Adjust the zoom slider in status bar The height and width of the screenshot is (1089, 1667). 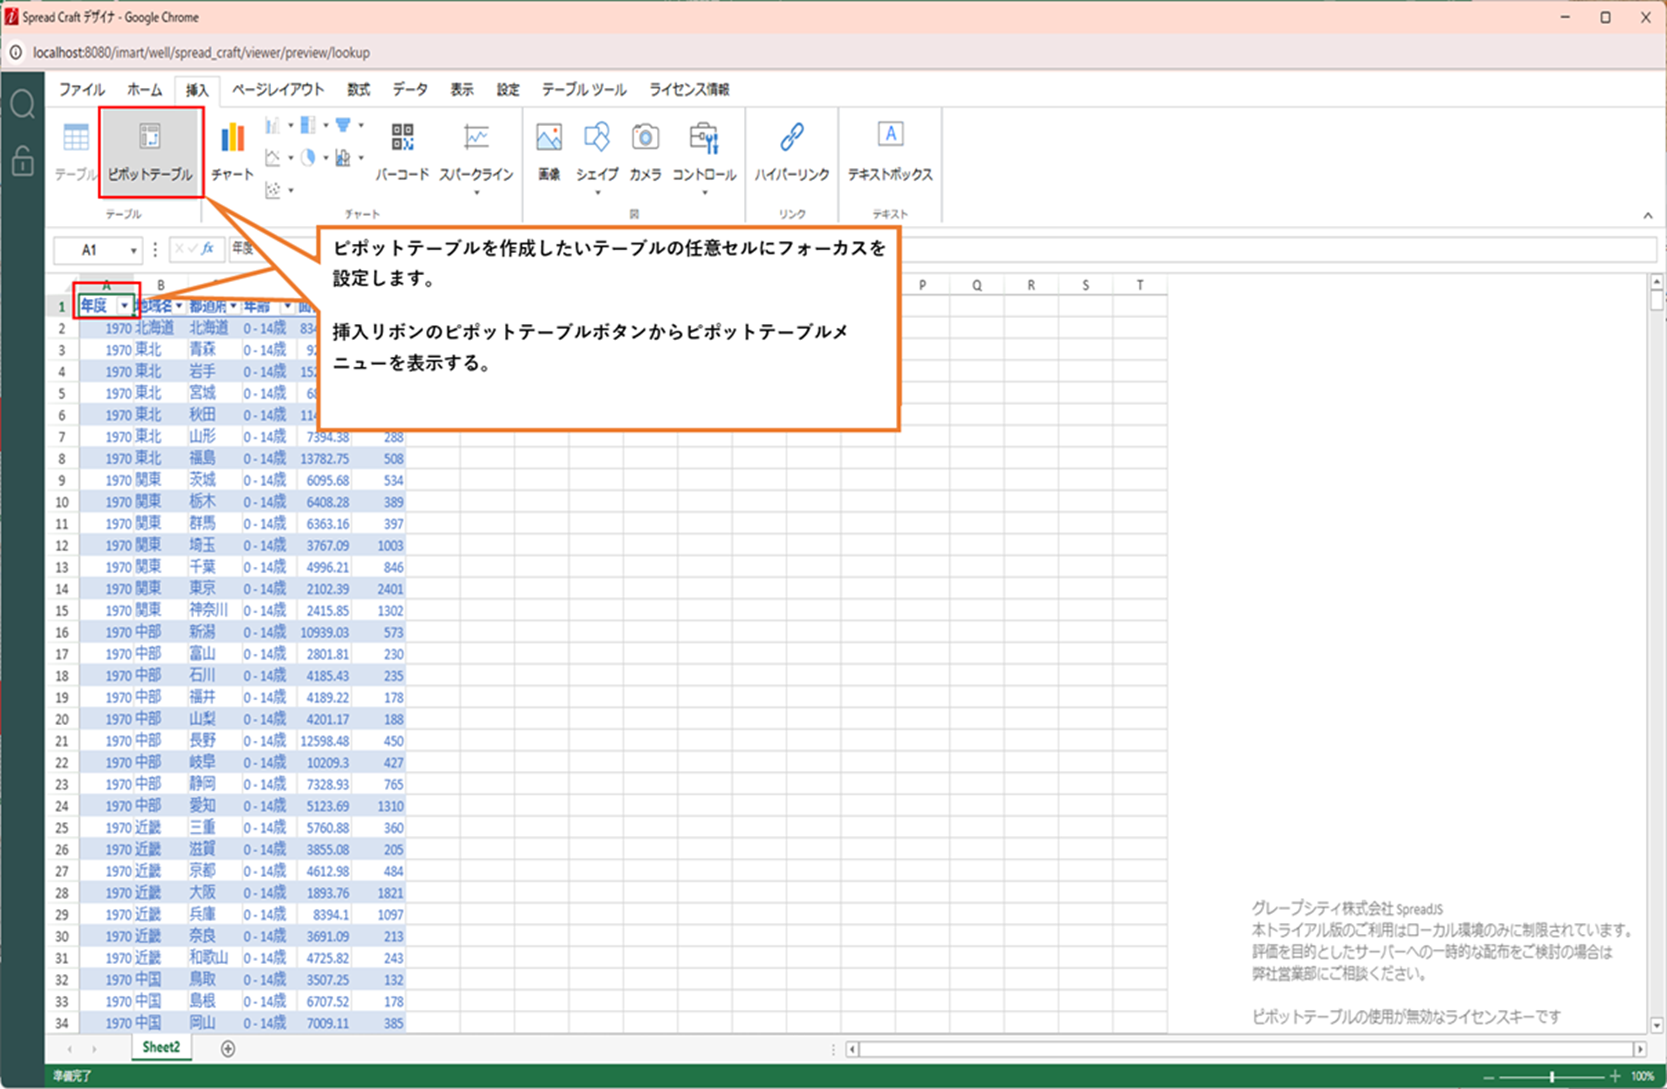click(1552, 1077)
